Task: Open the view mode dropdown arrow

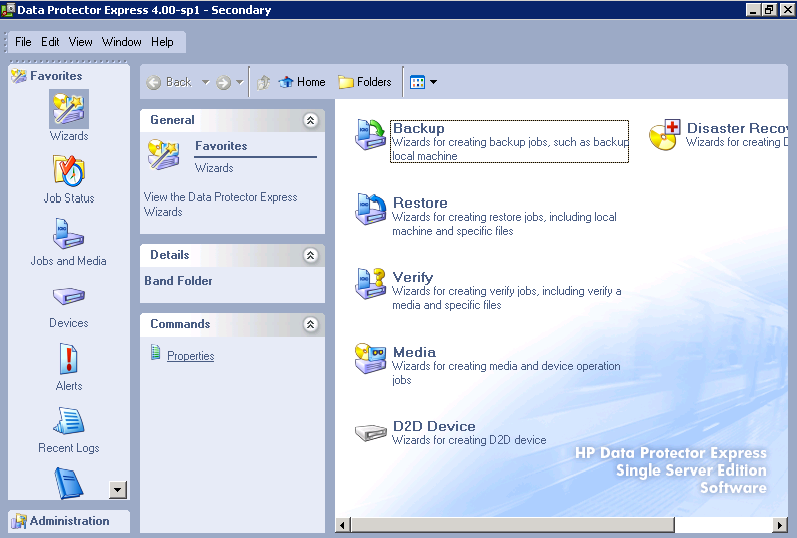Action: [434, 82]
